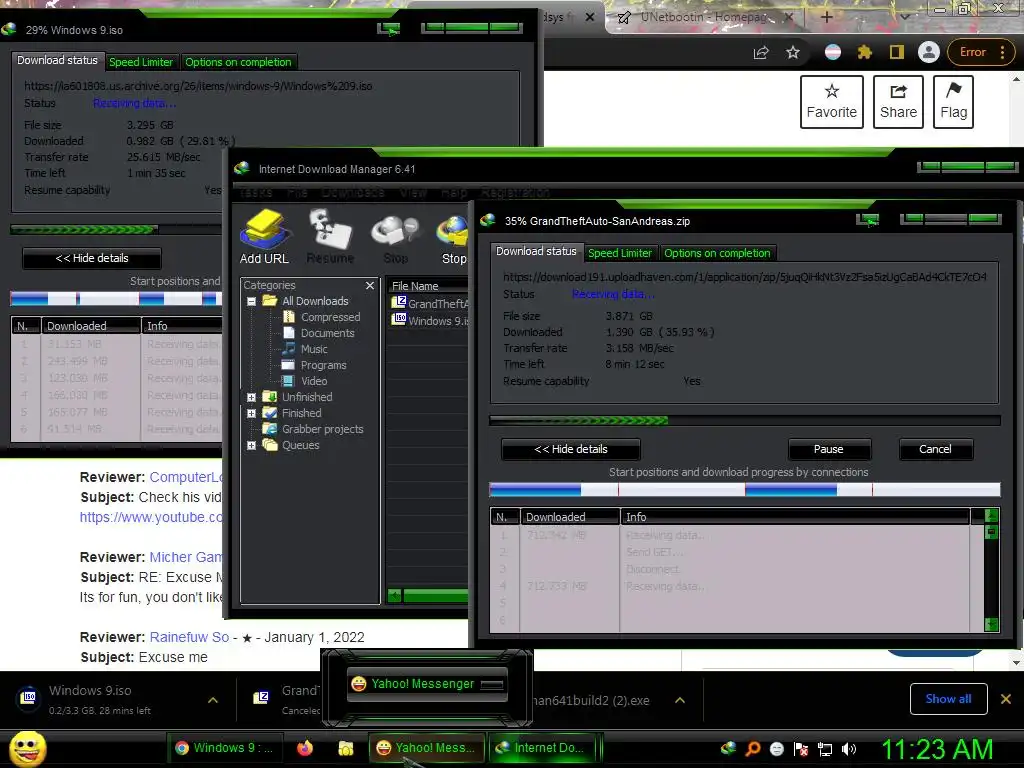This screenshot has width=1024, height=768.
Task: Open the YouTube link in the review
Action: point(152,517)
